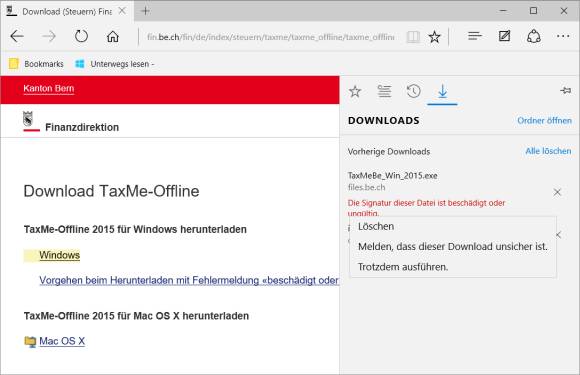Click the Kanton Bern header link
The height and width of the screenshot is (375, 580).
[49, 88]
